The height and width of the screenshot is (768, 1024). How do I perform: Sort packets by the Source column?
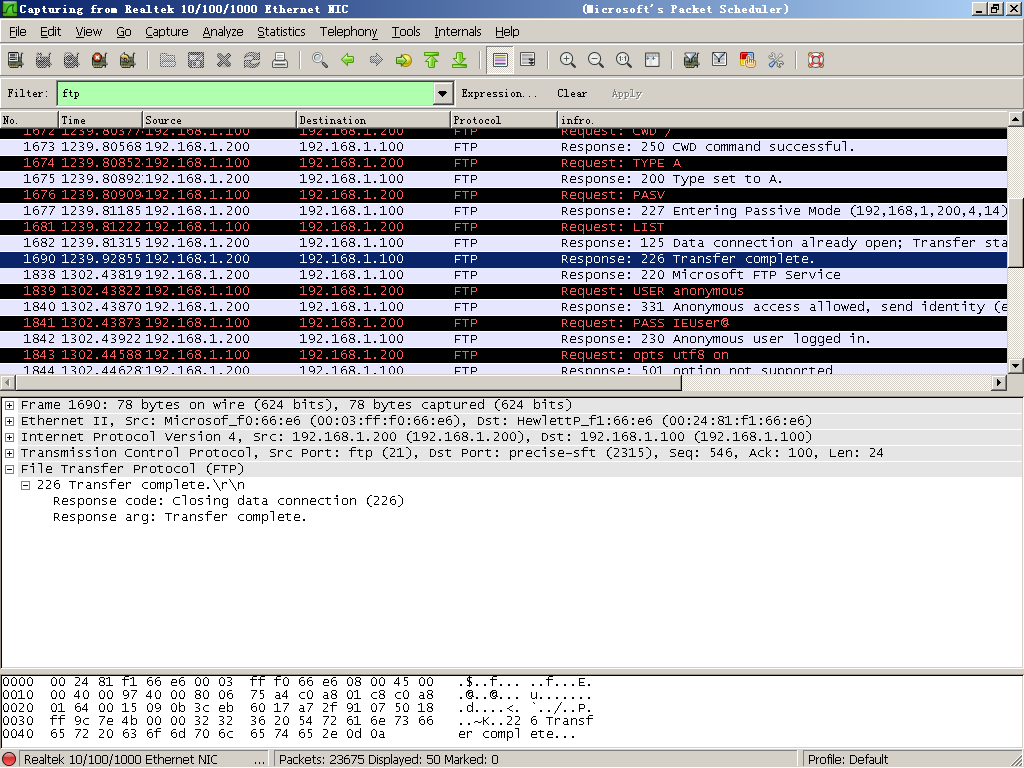219,120
